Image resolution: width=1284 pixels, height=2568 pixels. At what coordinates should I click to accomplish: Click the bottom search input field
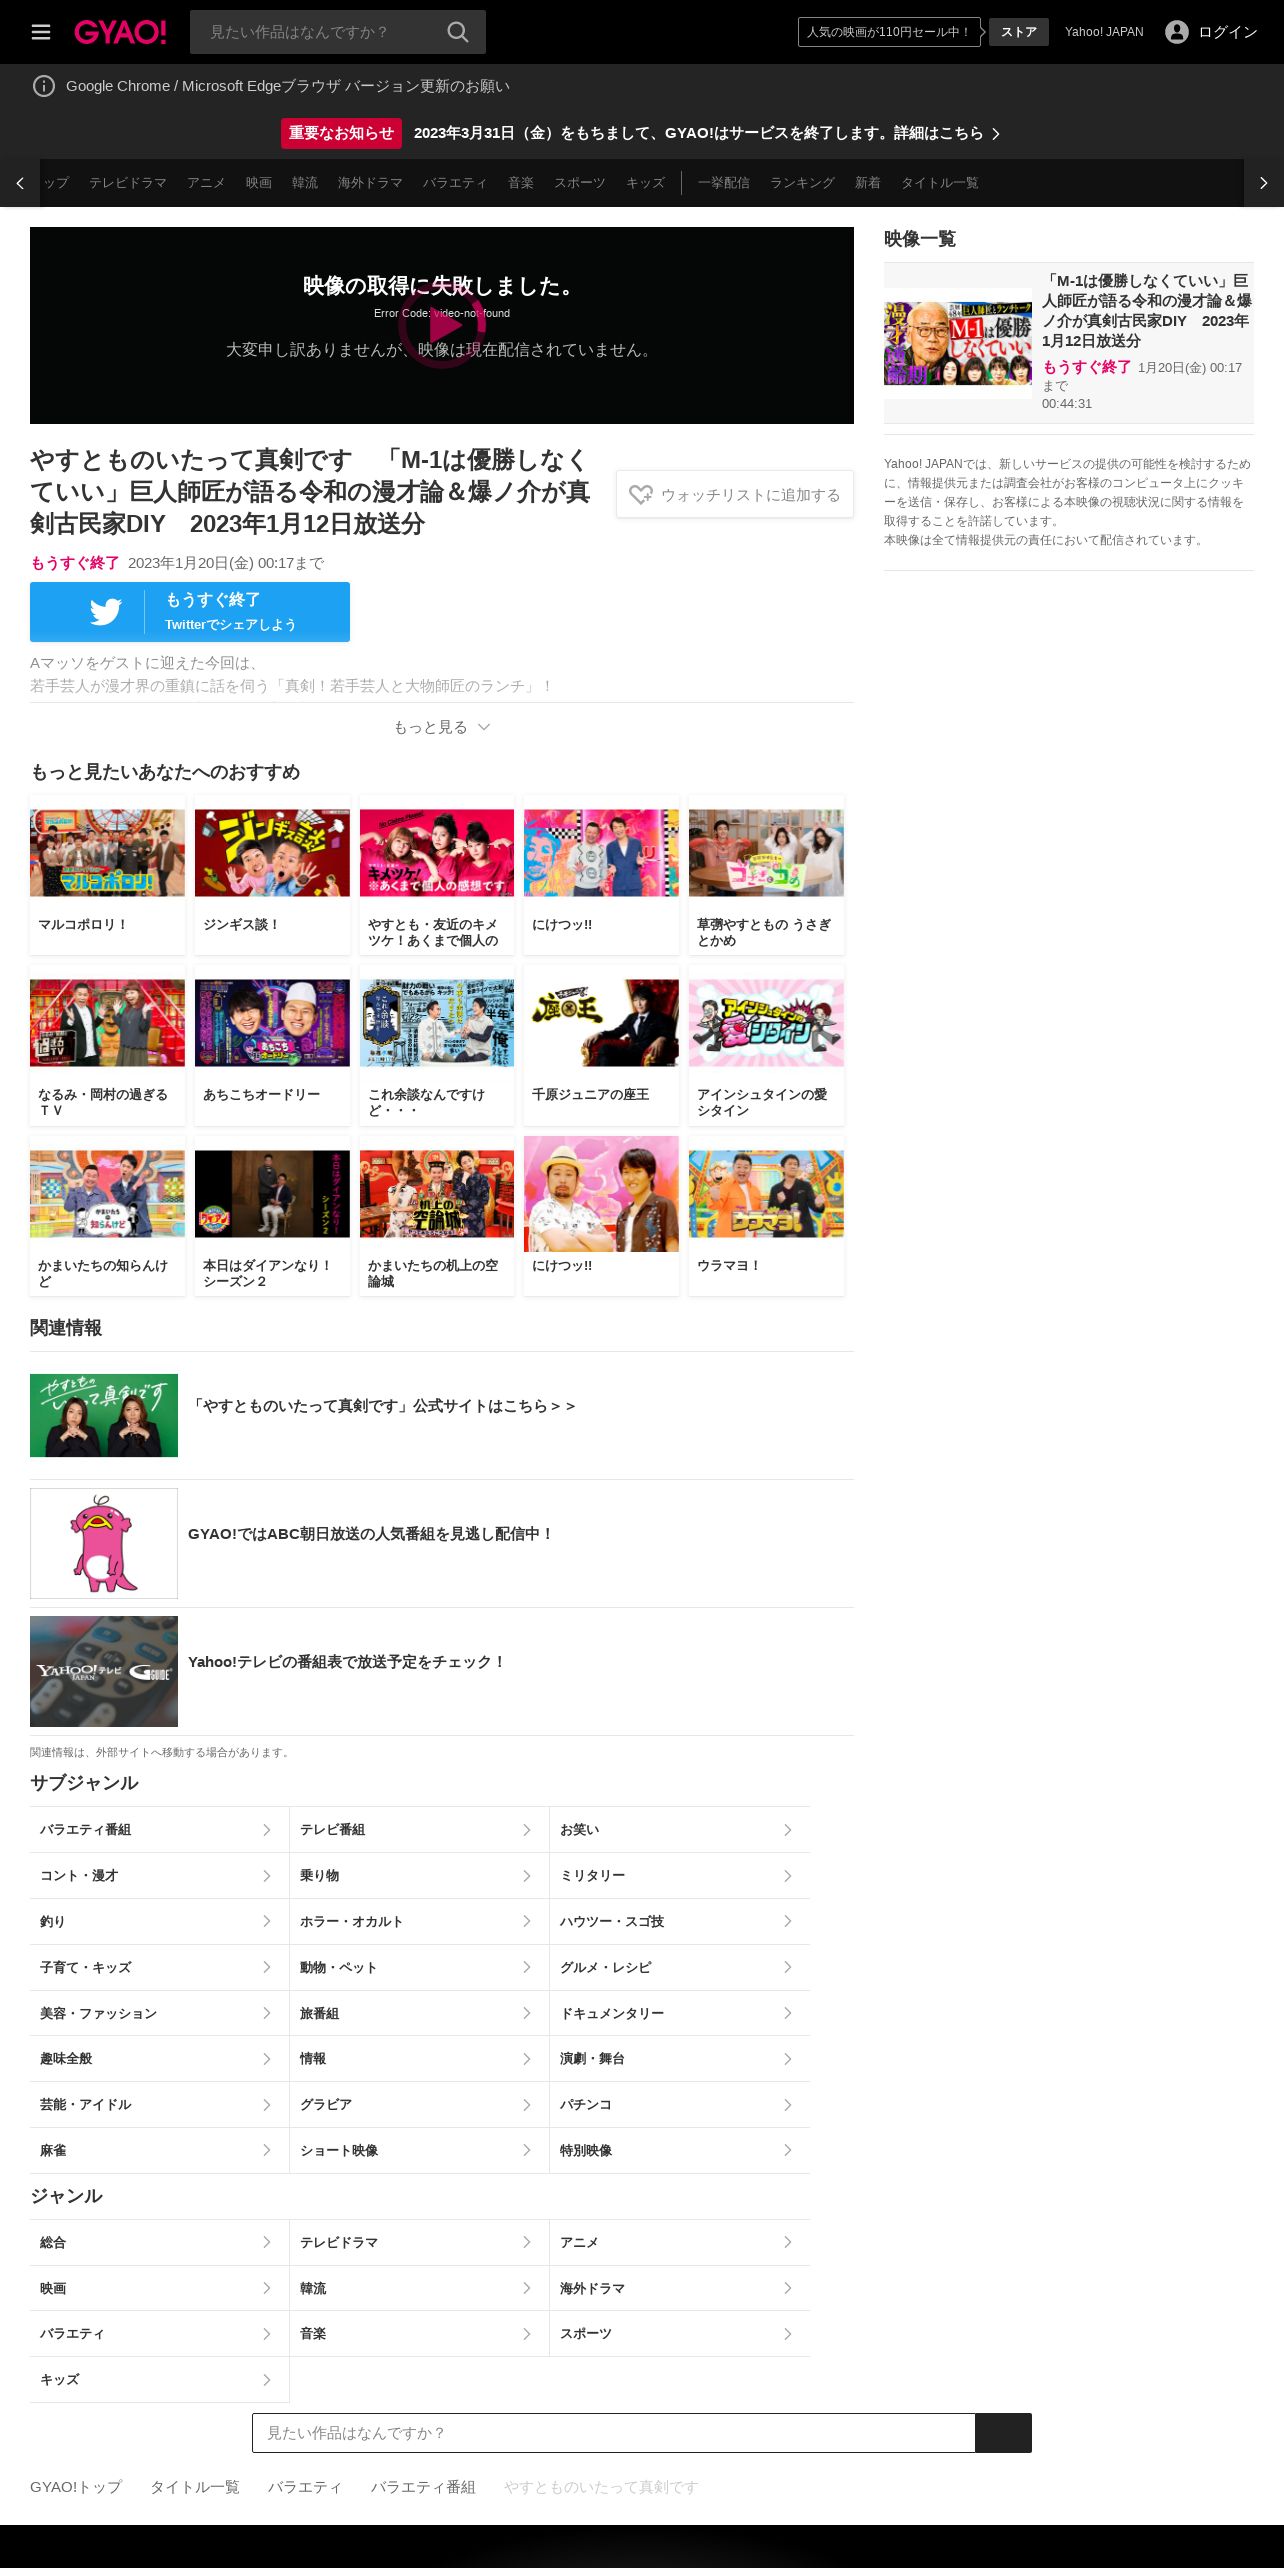pyautogui.click(x=614, y=2433)
